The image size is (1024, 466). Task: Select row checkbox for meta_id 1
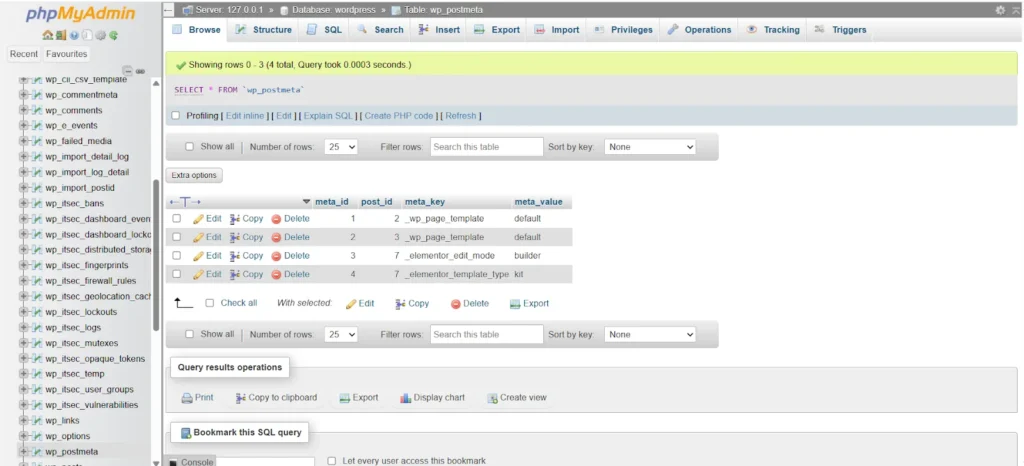tap(176, 219)
